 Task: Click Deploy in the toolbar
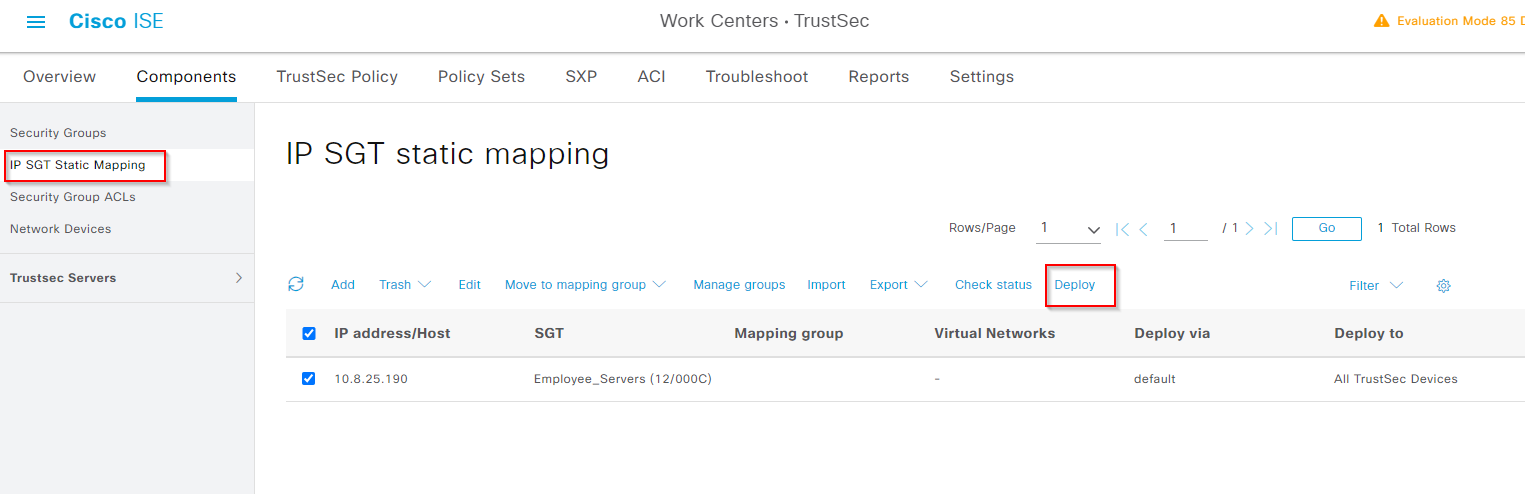tap(1075, 285)
